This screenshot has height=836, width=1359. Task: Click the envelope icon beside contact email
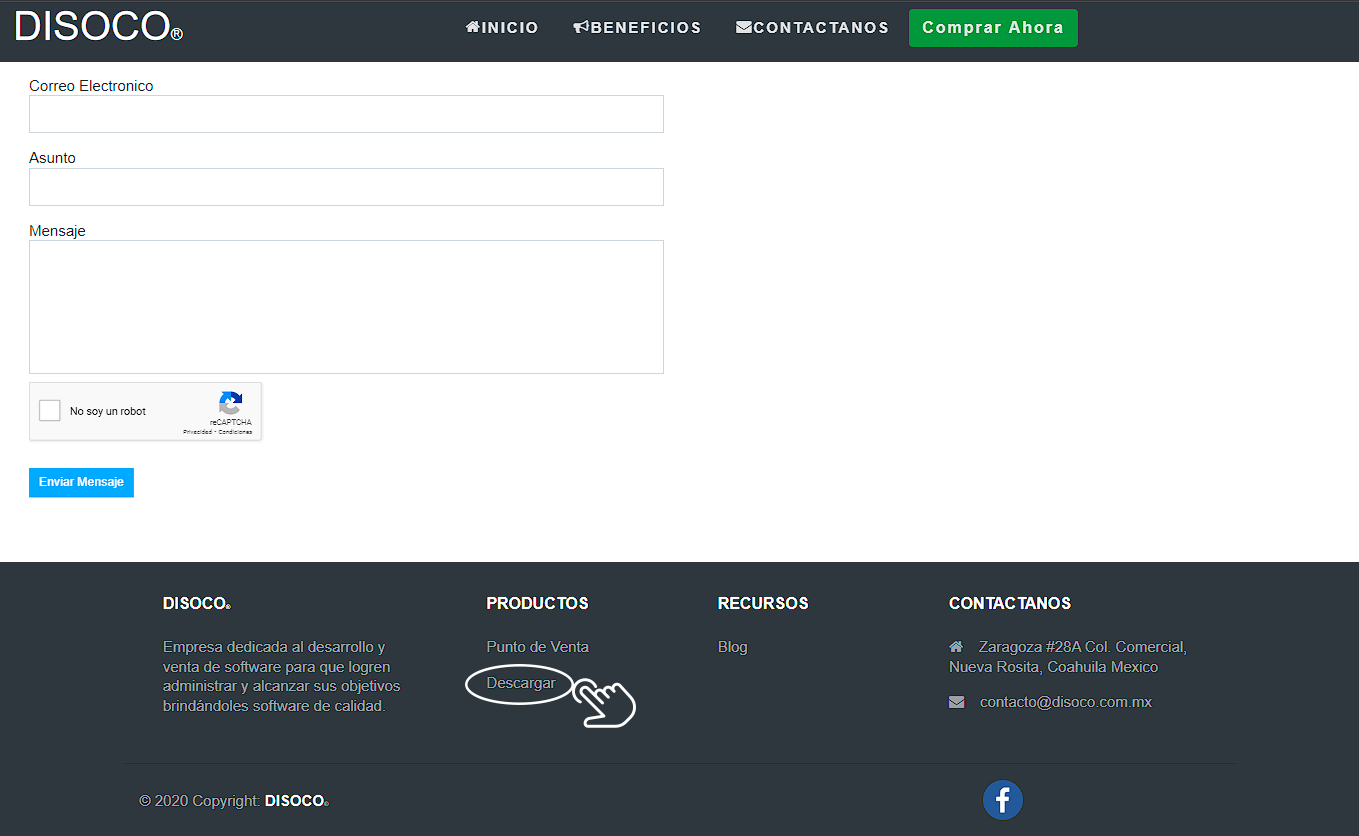(956, 703)
